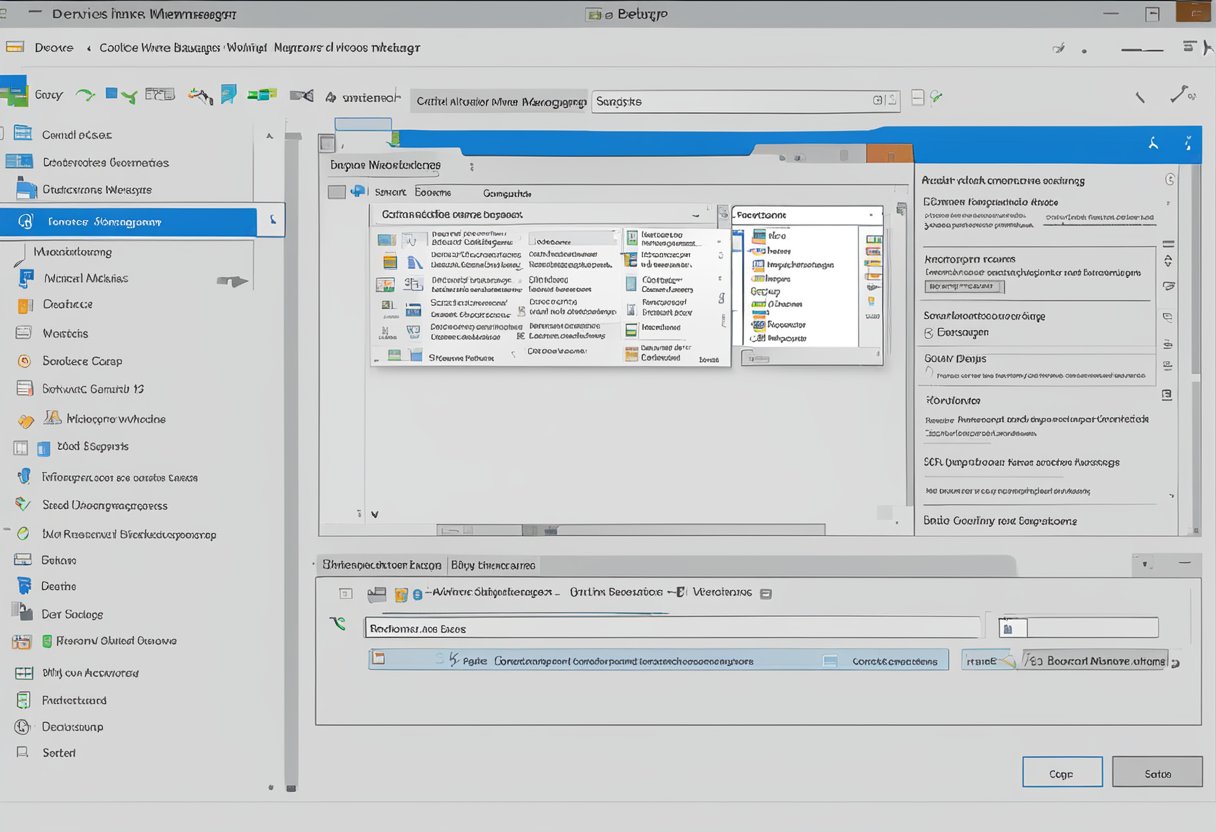Click the green curved arrow toolbar icon

pos(87,95)
